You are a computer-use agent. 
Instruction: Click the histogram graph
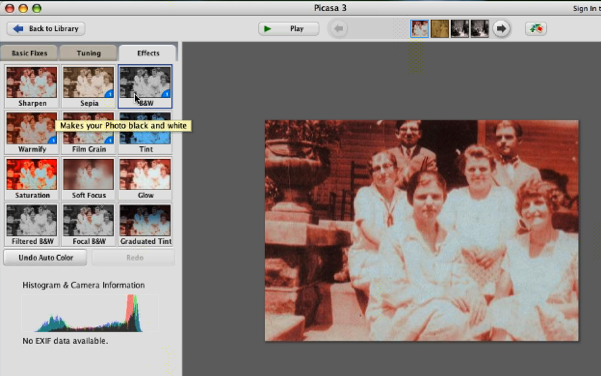click(90, 313)
